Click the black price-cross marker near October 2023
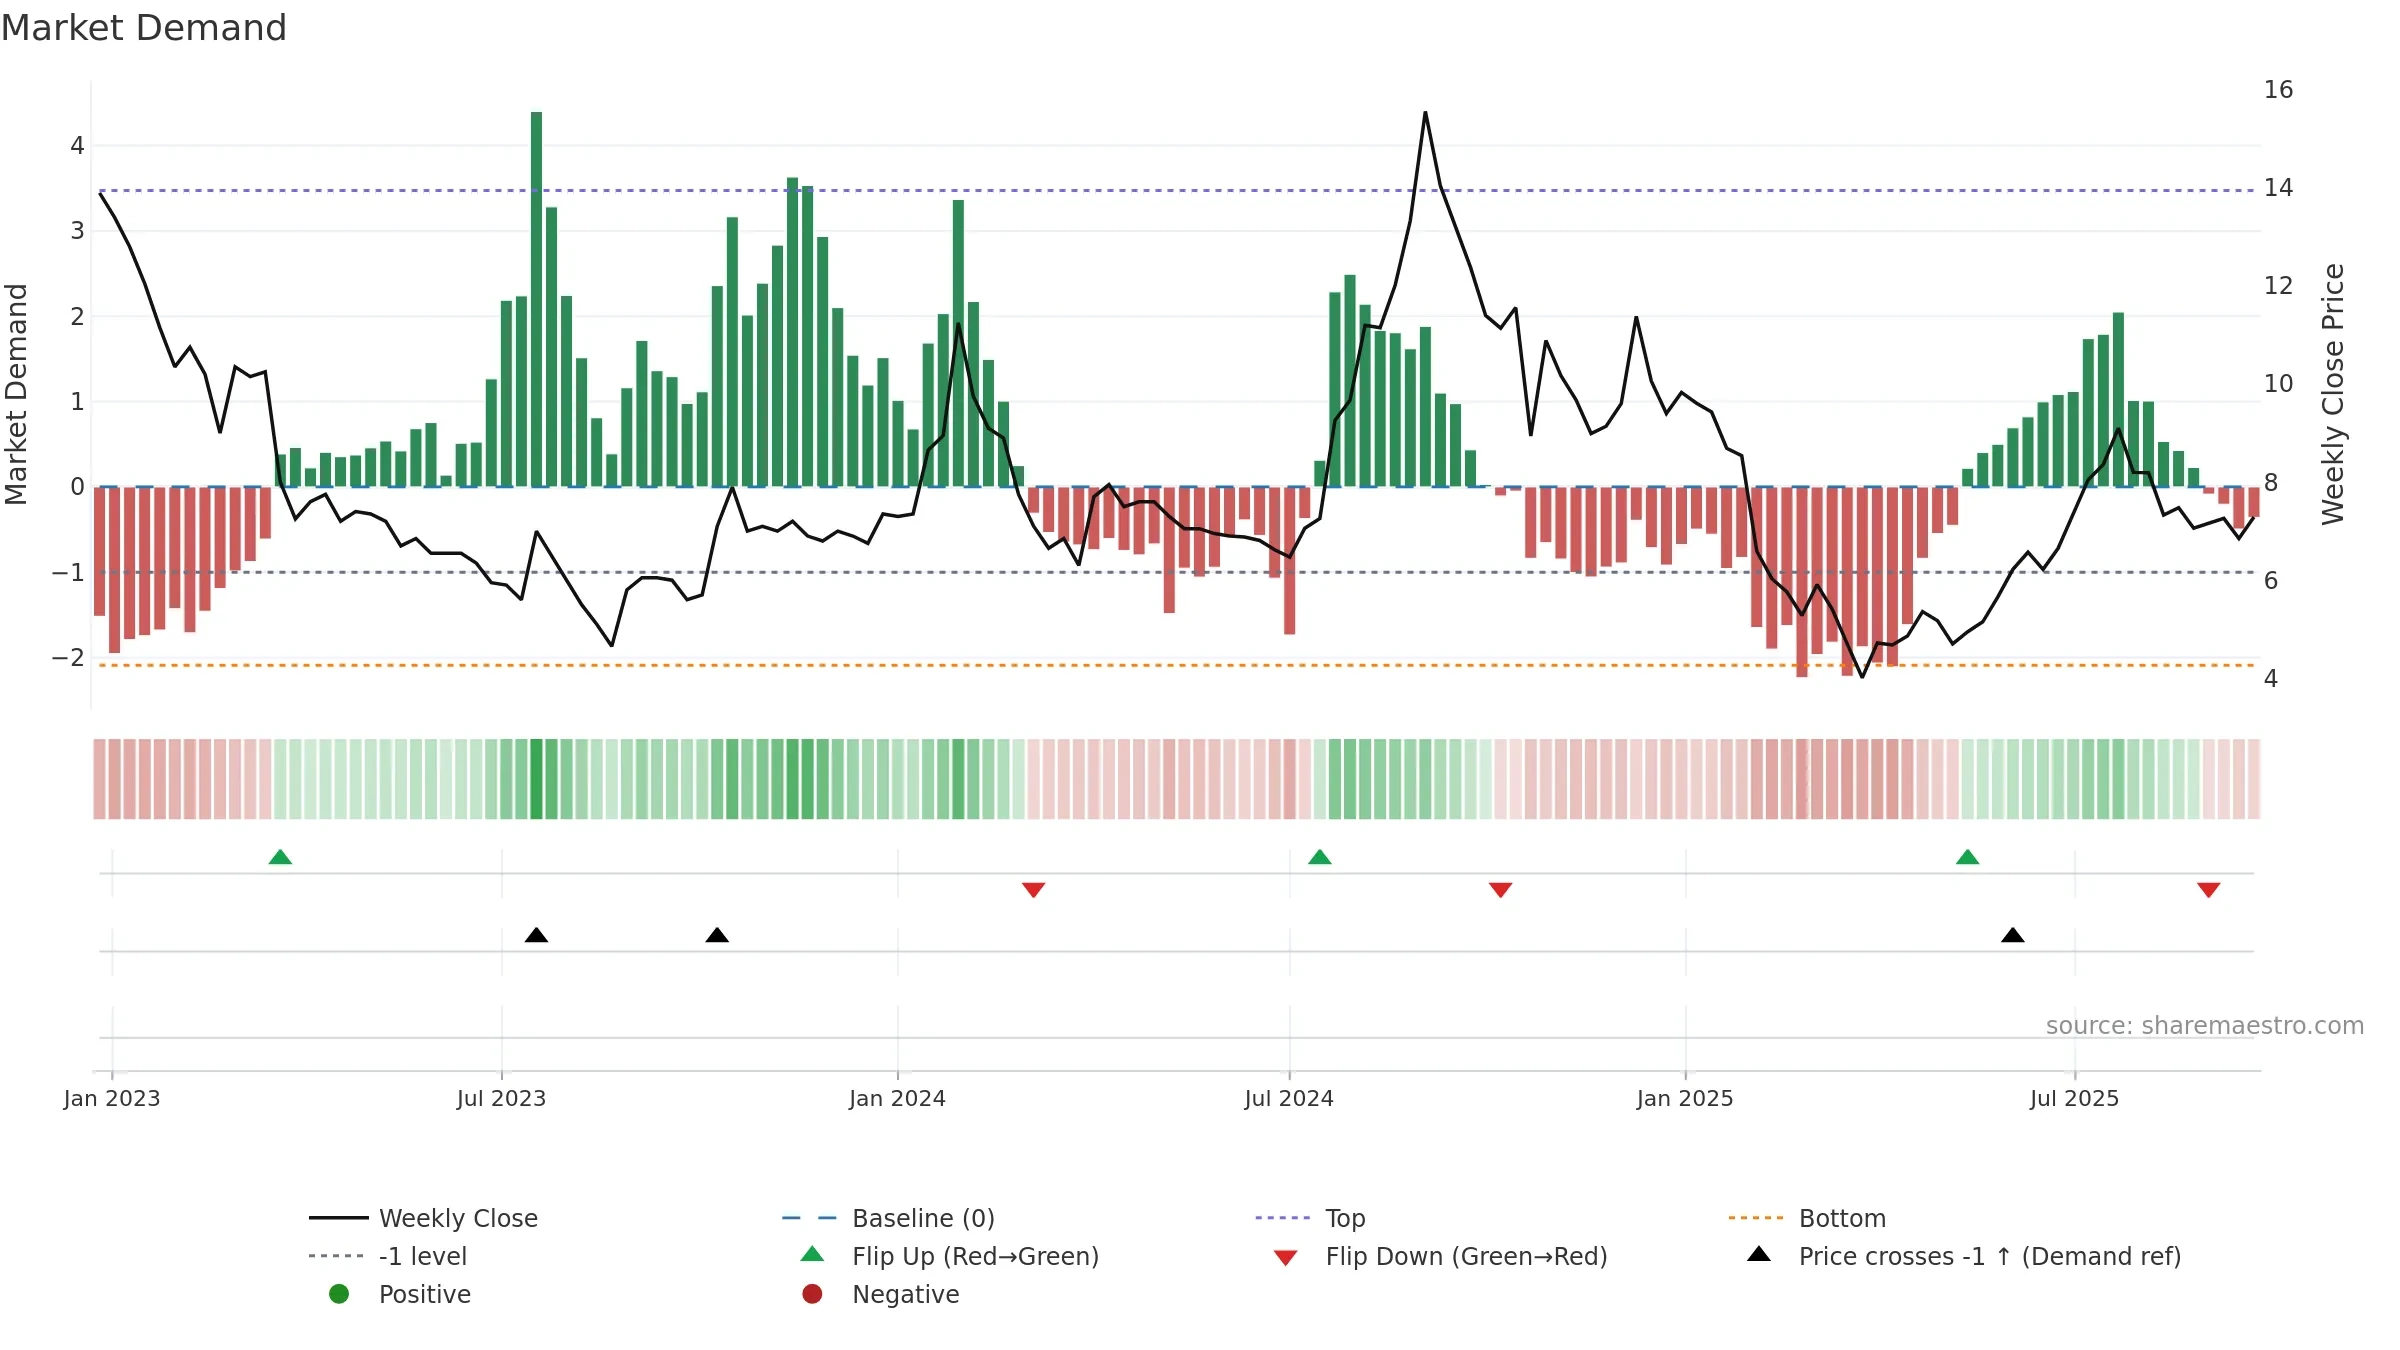The width and height of the screenshot is (2400, 1350). point(717,935)
